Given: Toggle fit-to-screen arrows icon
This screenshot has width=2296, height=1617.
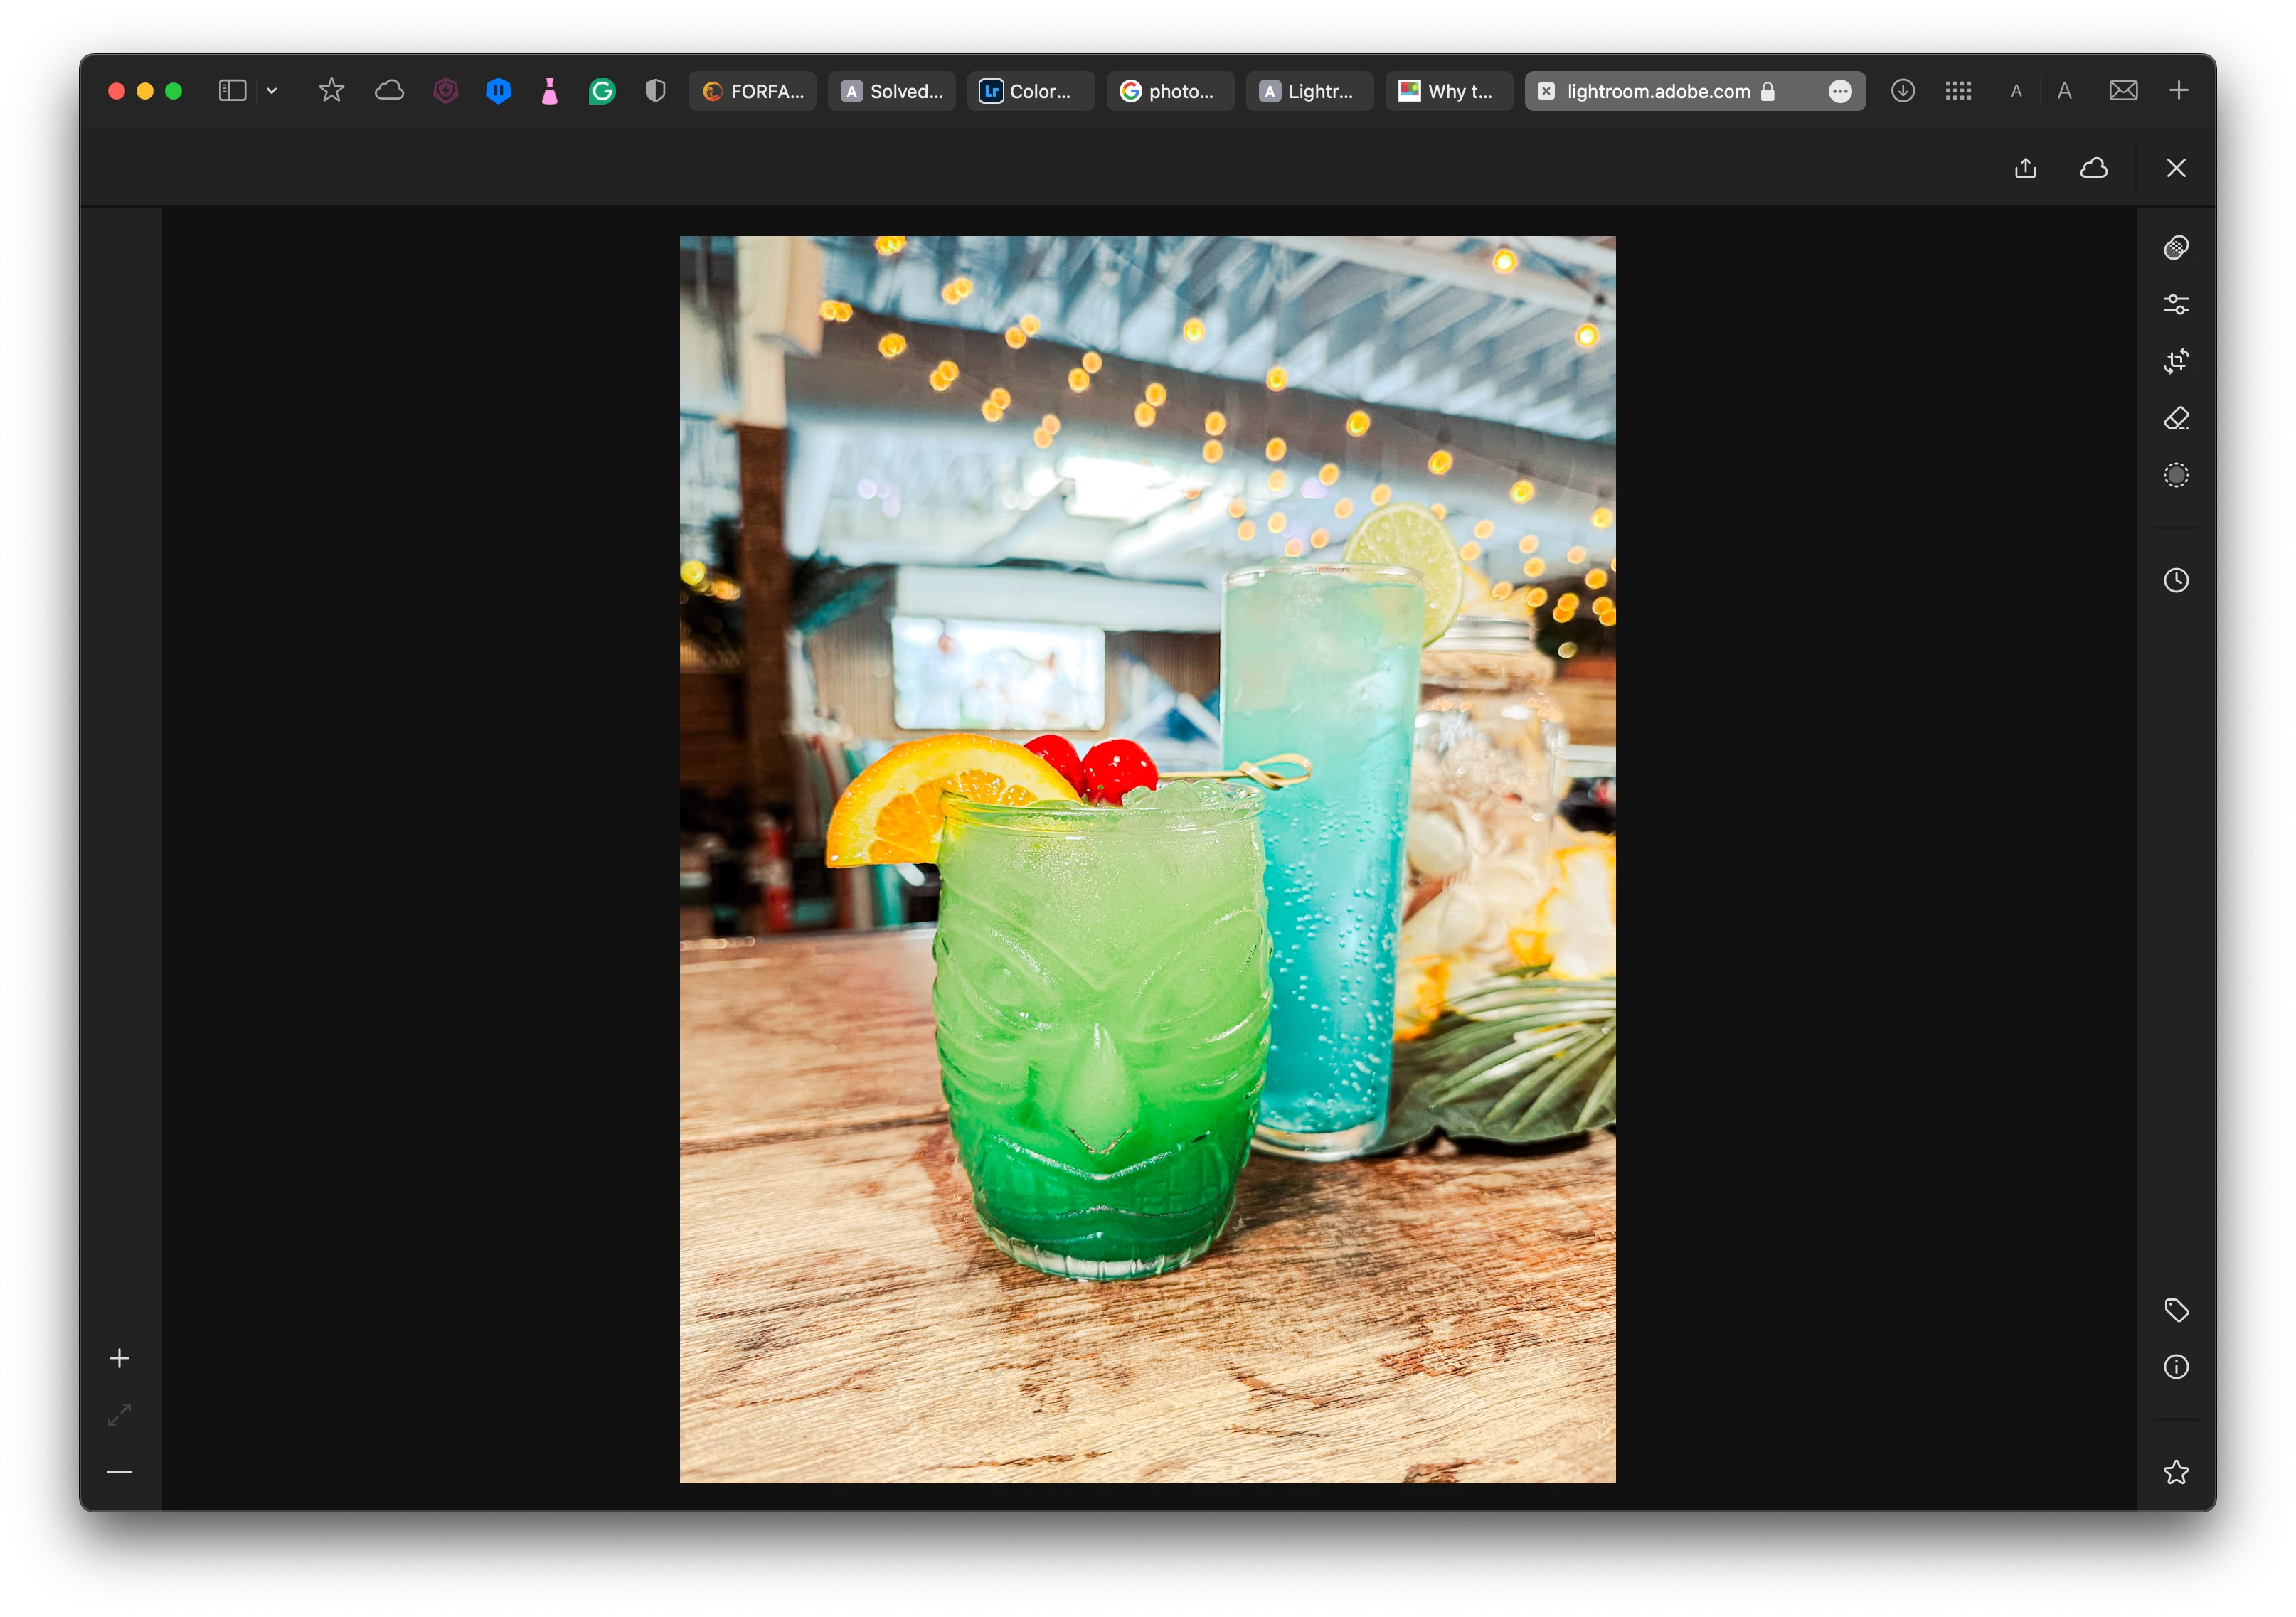Looking at the screenshot, I should pyautogui.click(x=119, y=1415).
